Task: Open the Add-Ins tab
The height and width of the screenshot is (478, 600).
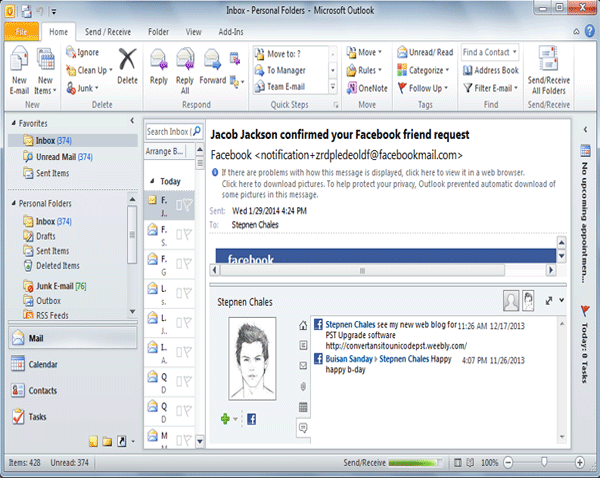Action: click(231, 32)
